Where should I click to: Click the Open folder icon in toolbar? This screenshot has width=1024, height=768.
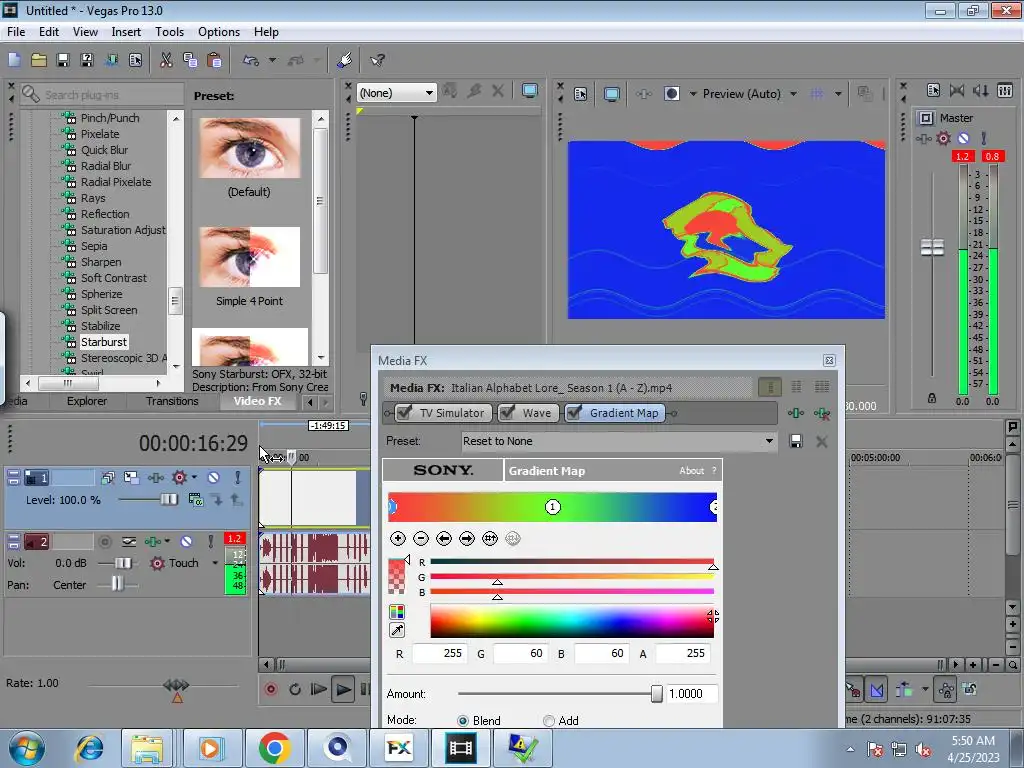point(39,60)
